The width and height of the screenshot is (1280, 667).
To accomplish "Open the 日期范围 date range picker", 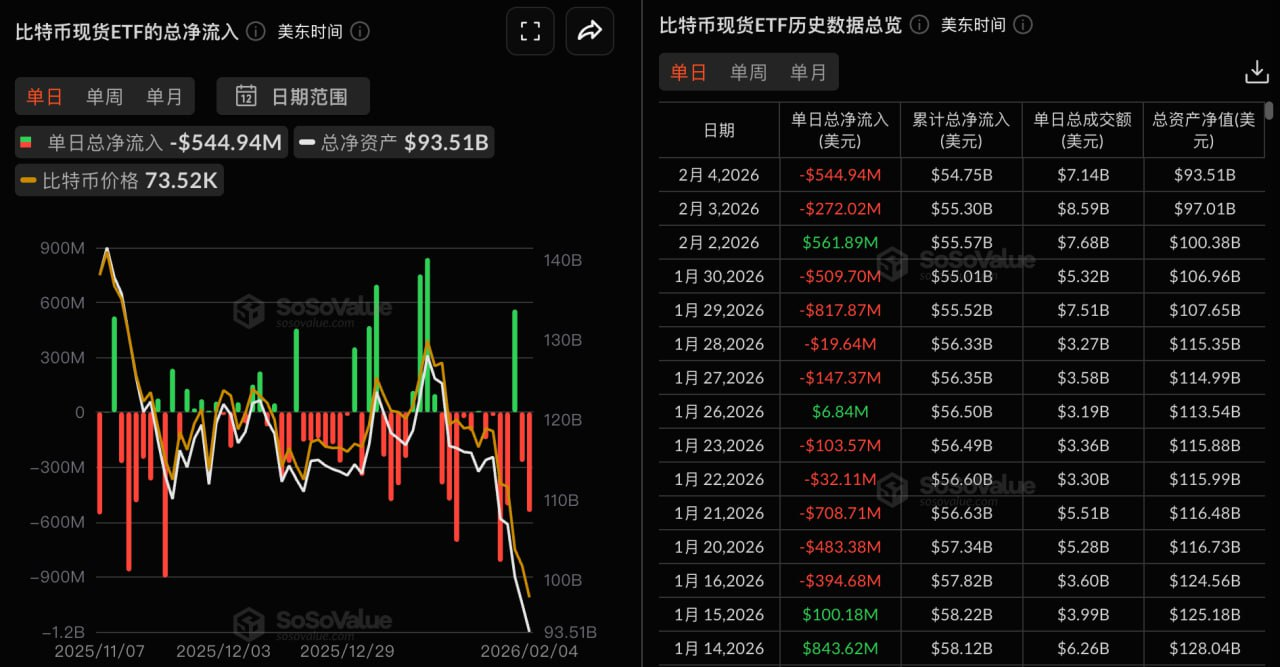I will (293, 96).
